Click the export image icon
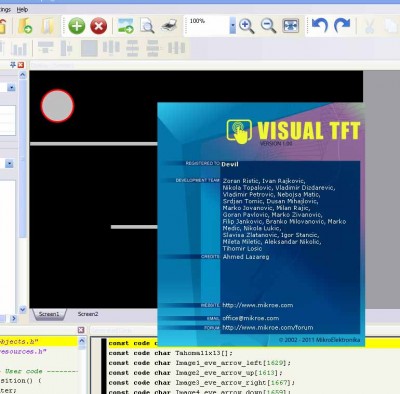This screenshot has width=400, height=394. click(x=126, y=26)
